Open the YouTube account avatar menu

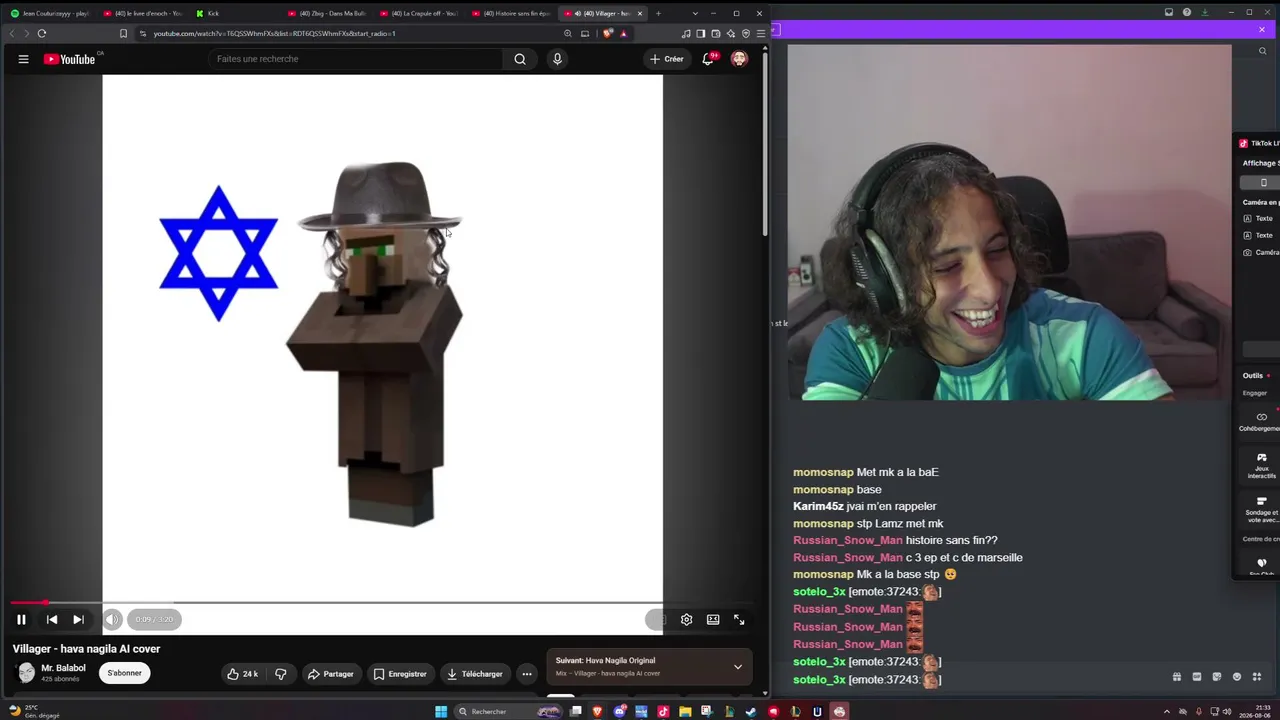tap(739, 59)
